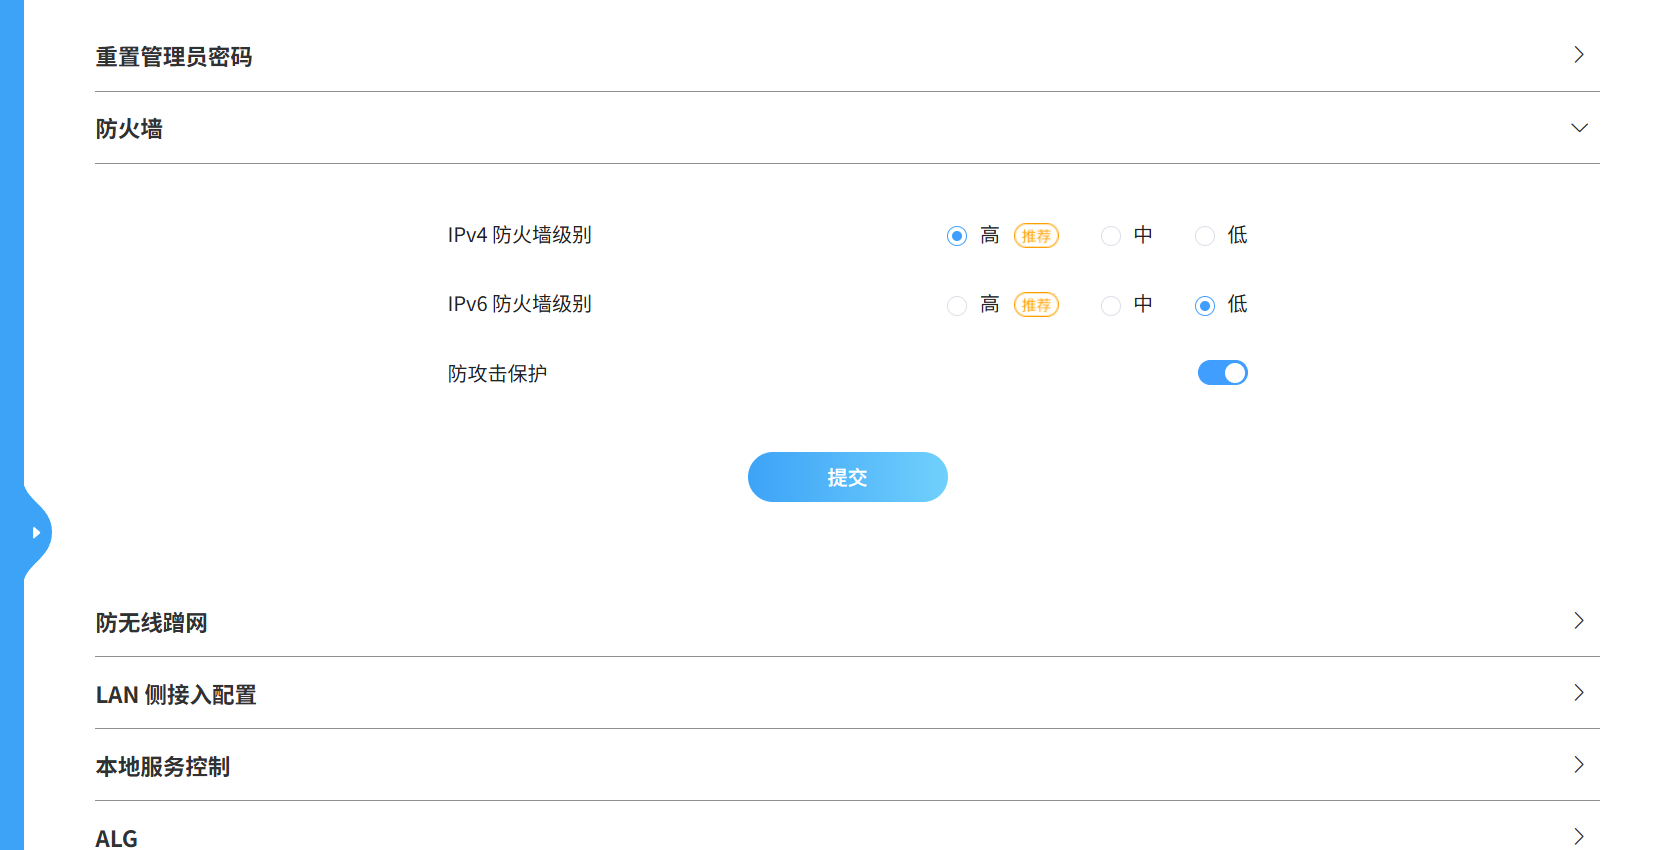The image size is (1664, 850).
Task: Expand LAN 侧接入配置 chevron
Action: click(1579, 693)
